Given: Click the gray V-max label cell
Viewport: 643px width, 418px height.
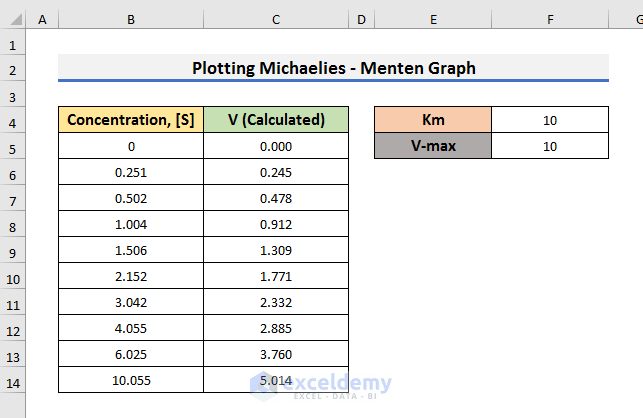Looking at the screenshot, I should click(x=433, y=146).
